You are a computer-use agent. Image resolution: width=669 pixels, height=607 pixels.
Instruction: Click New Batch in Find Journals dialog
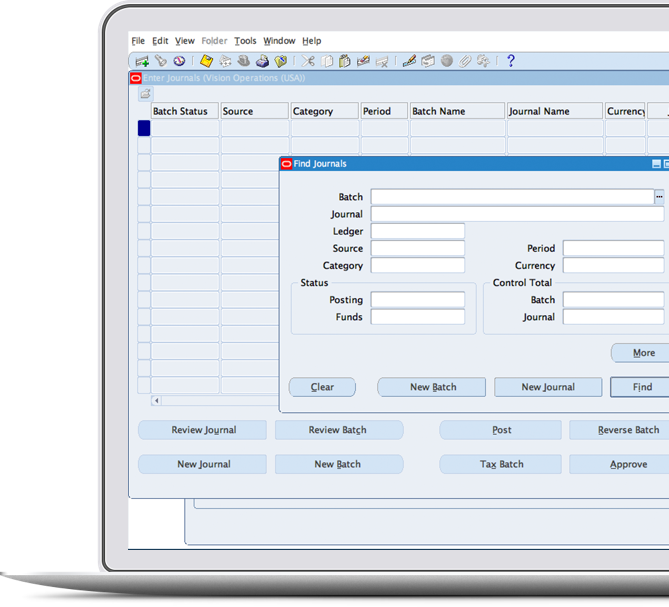431,387
